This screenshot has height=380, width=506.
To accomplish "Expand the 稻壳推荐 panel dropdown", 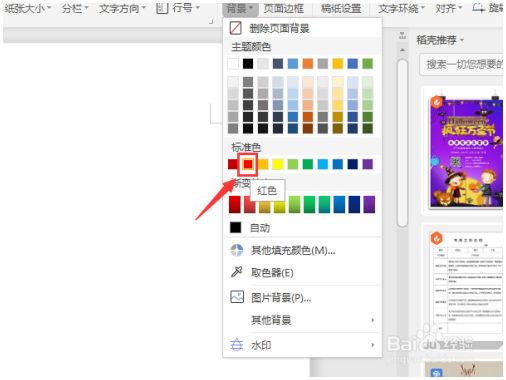I will click(x=462, y=40).
